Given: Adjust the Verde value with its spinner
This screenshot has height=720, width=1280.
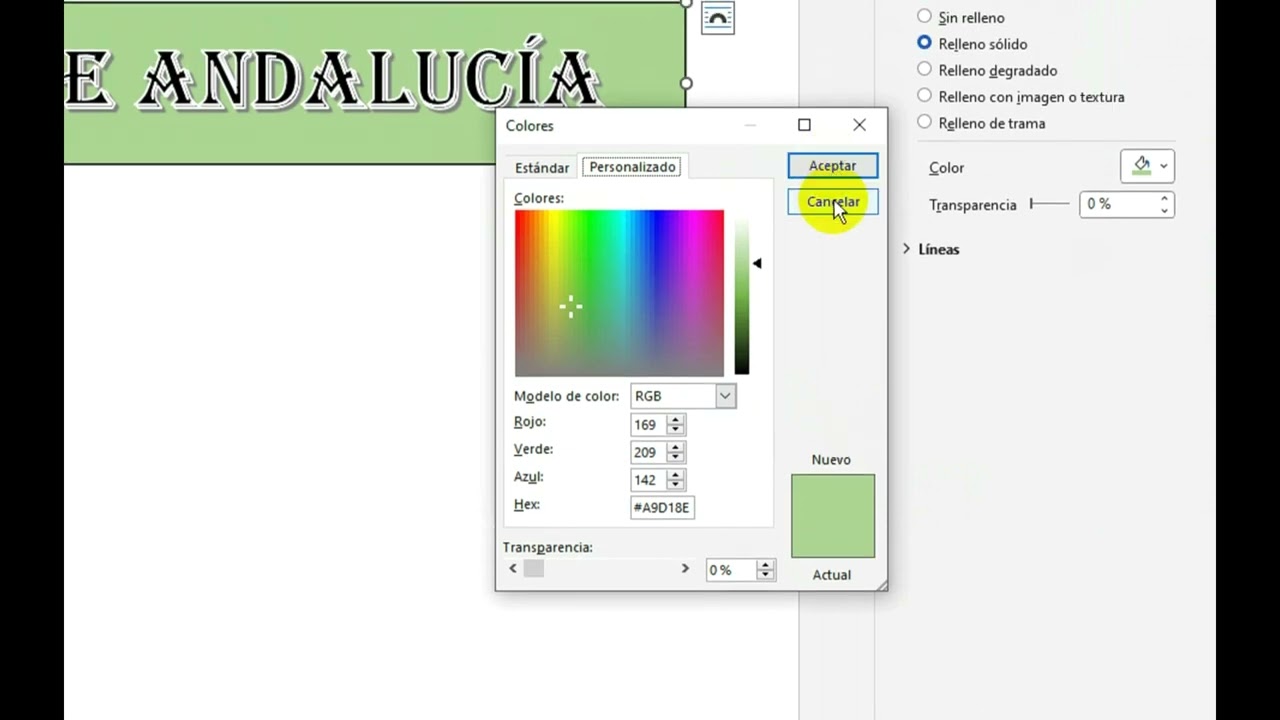Looking at the screenshot, I should click(x=676, y=452).
